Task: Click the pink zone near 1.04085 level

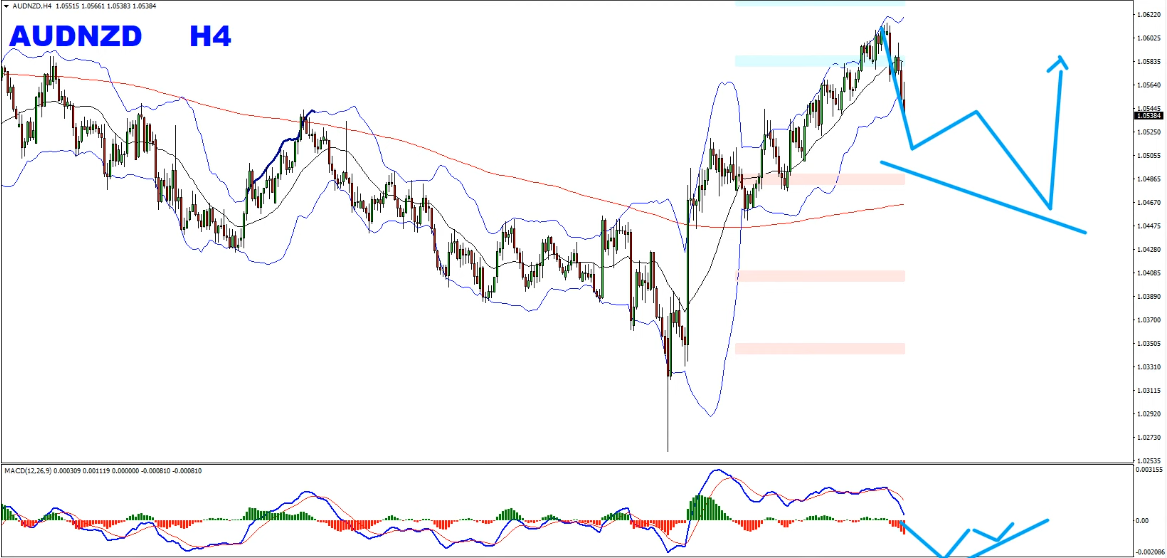Action: 820,276
